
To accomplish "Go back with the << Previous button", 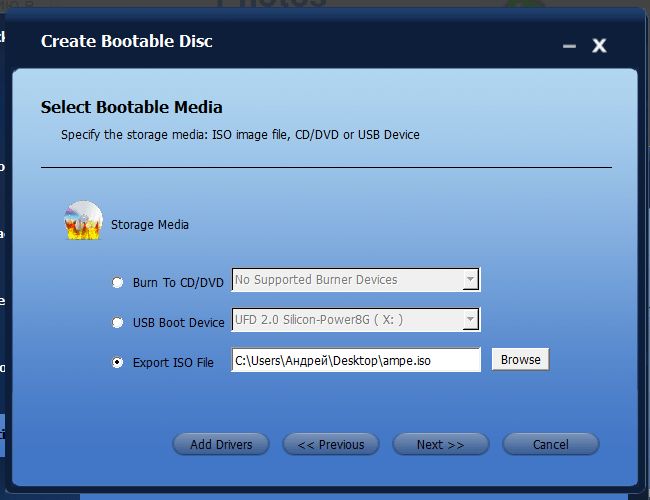I will pyautogui.click(x=331, y=444).
